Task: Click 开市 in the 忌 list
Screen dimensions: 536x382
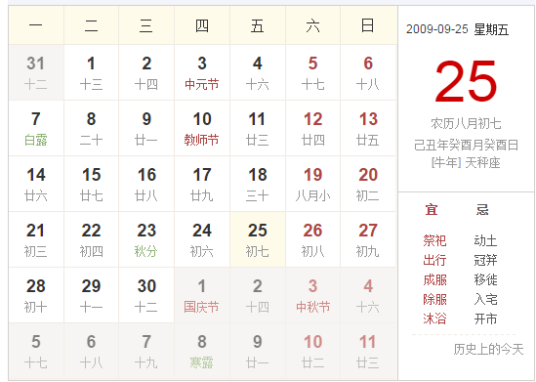Action: click(485, 319)
